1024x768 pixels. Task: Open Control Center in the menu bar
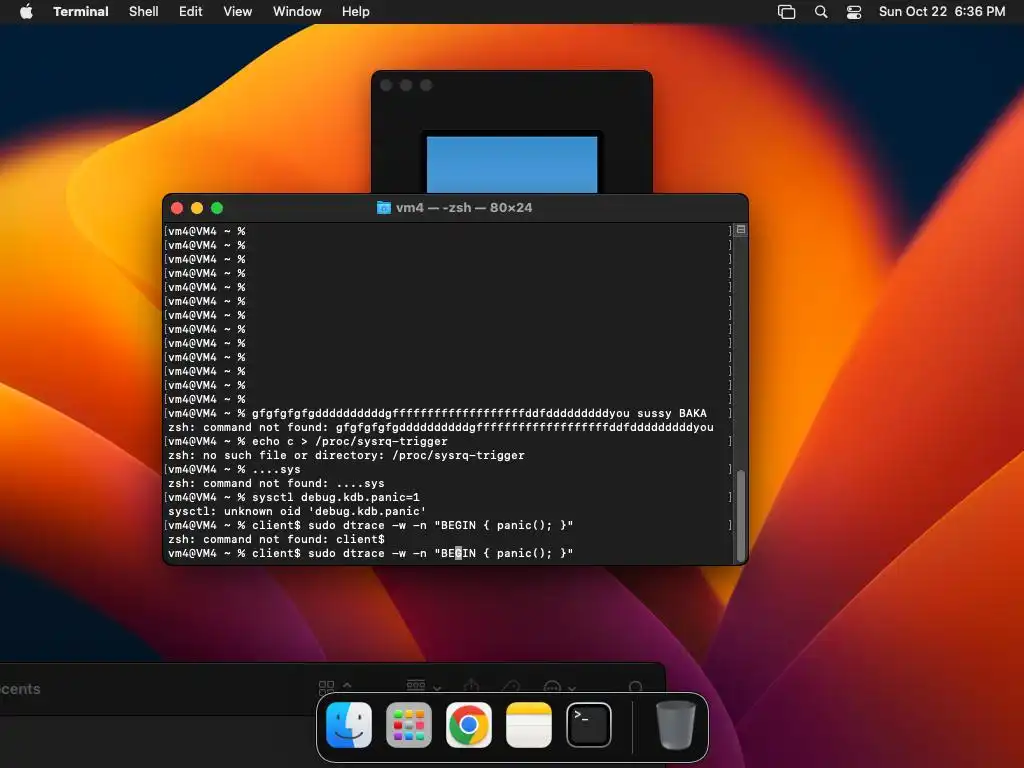pyautogui.click(x=854, y=12)
